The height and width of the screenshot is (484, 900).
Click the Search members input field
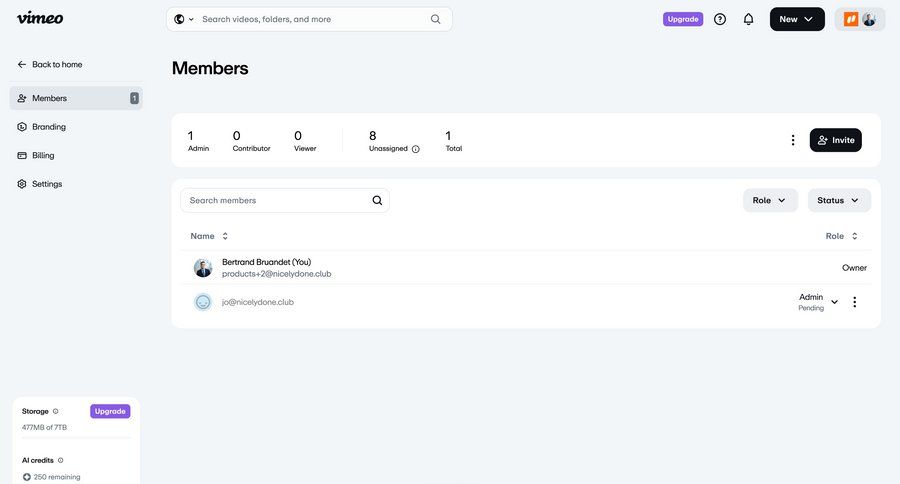click(275, 200)
